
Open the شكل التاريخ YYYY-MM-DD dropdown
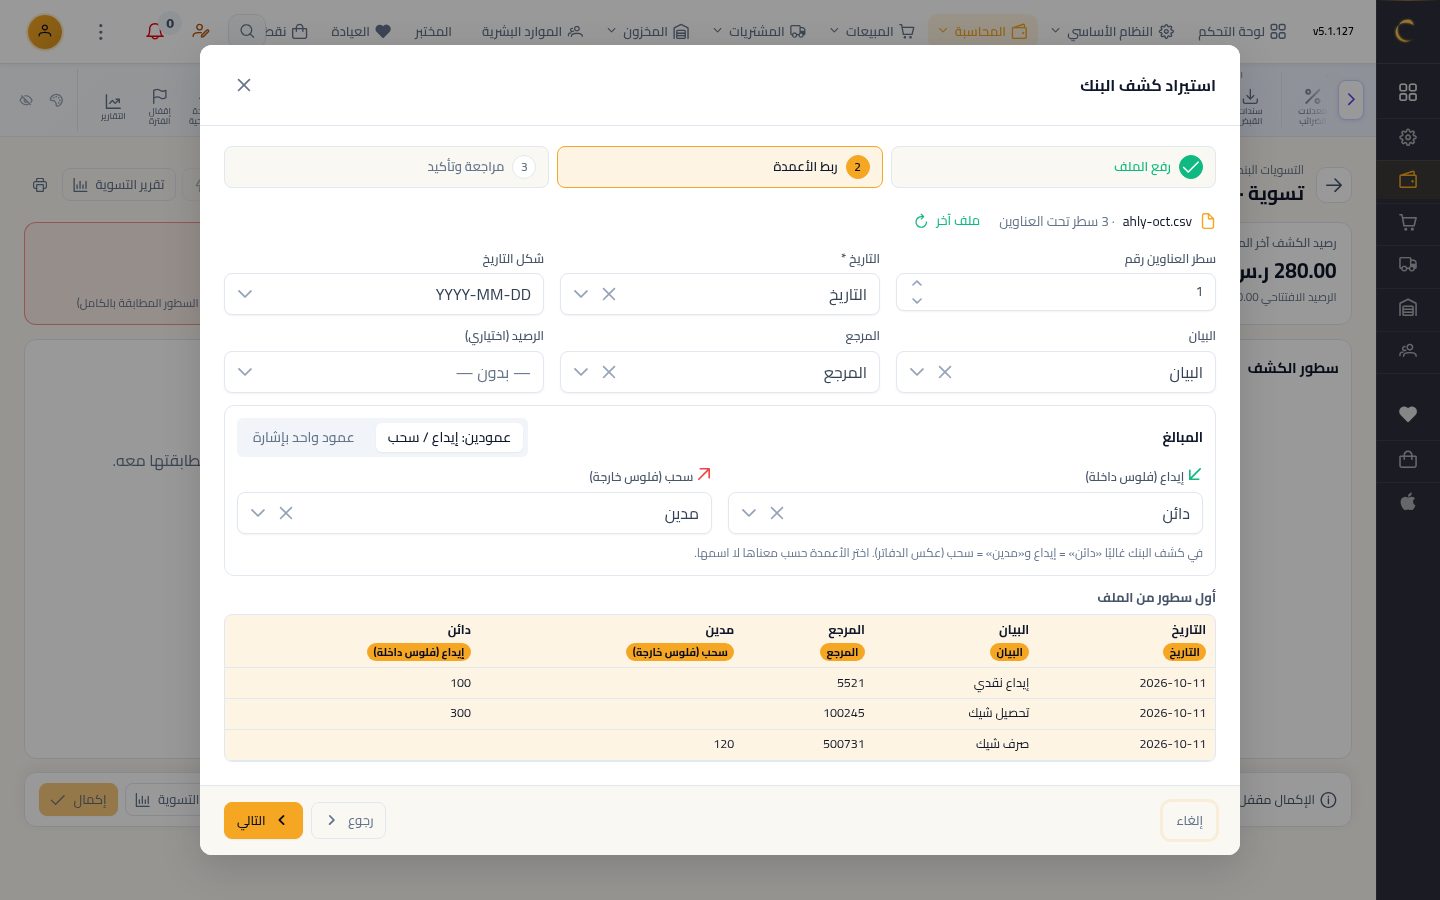coord(384,294)
